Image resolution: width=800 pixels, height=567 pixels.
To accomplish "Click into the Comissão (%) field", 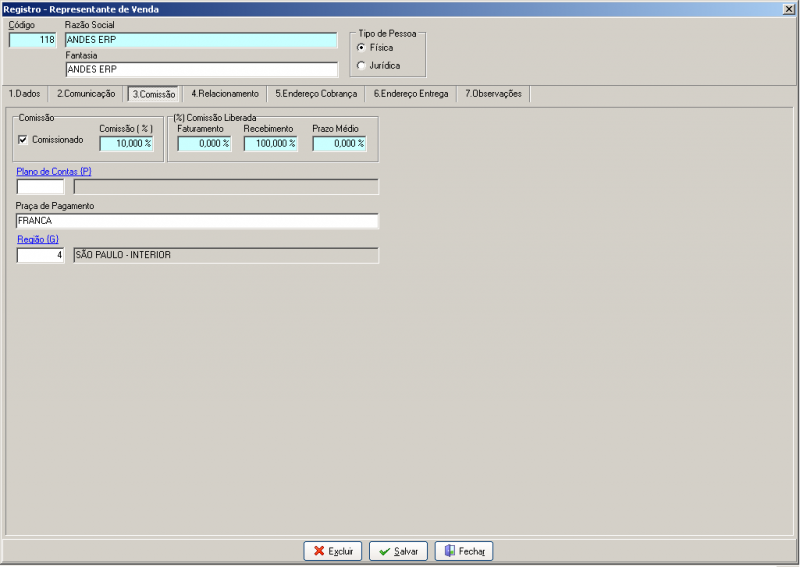I will click(x=127, y=143).
